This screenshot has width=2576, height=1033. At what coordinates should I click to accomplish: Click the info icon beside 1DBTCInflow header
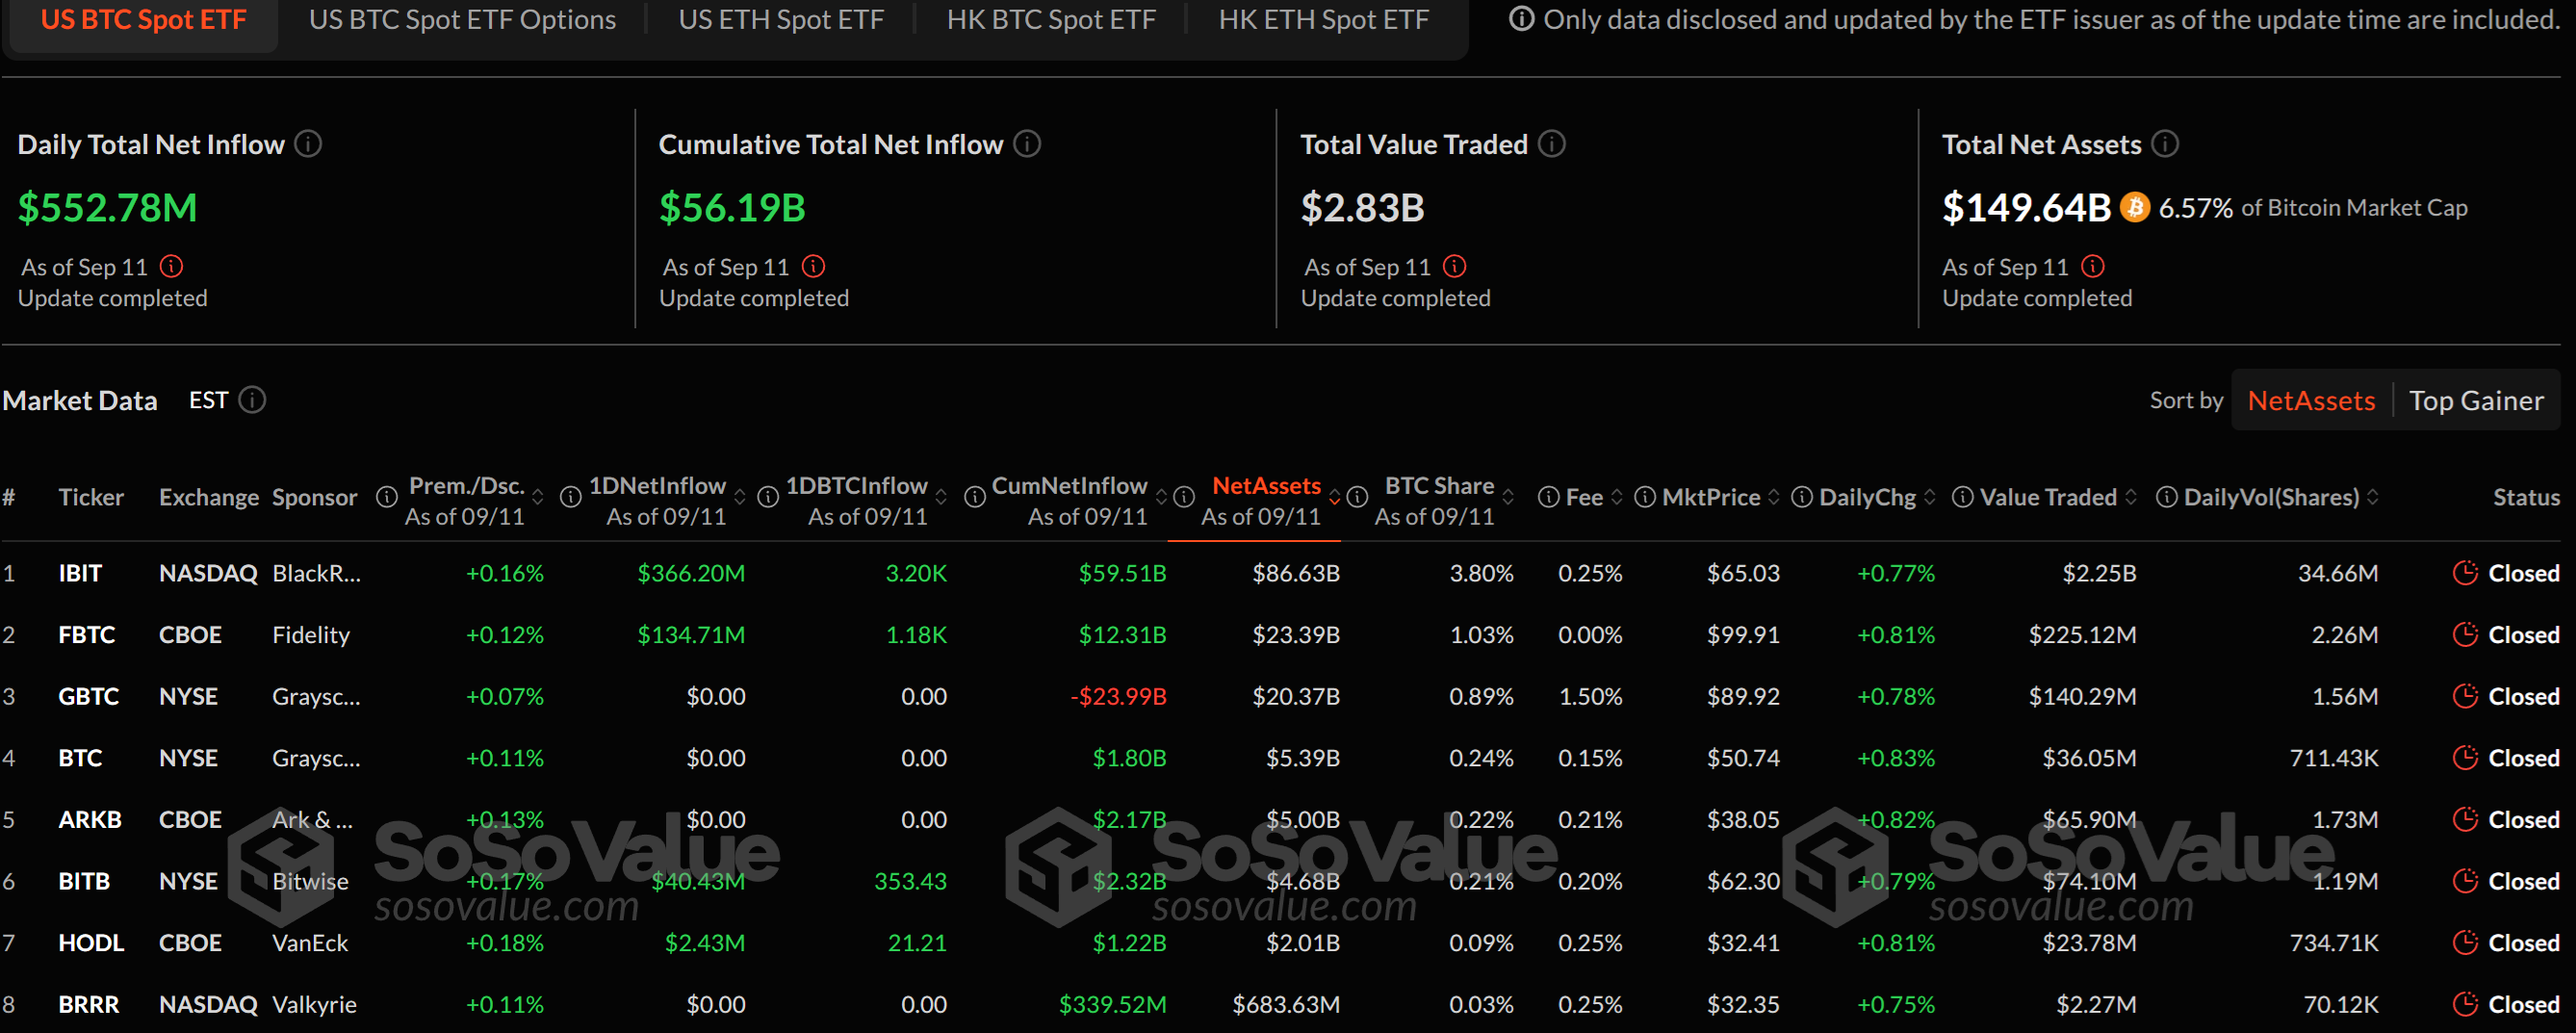(x=767, y=497)
